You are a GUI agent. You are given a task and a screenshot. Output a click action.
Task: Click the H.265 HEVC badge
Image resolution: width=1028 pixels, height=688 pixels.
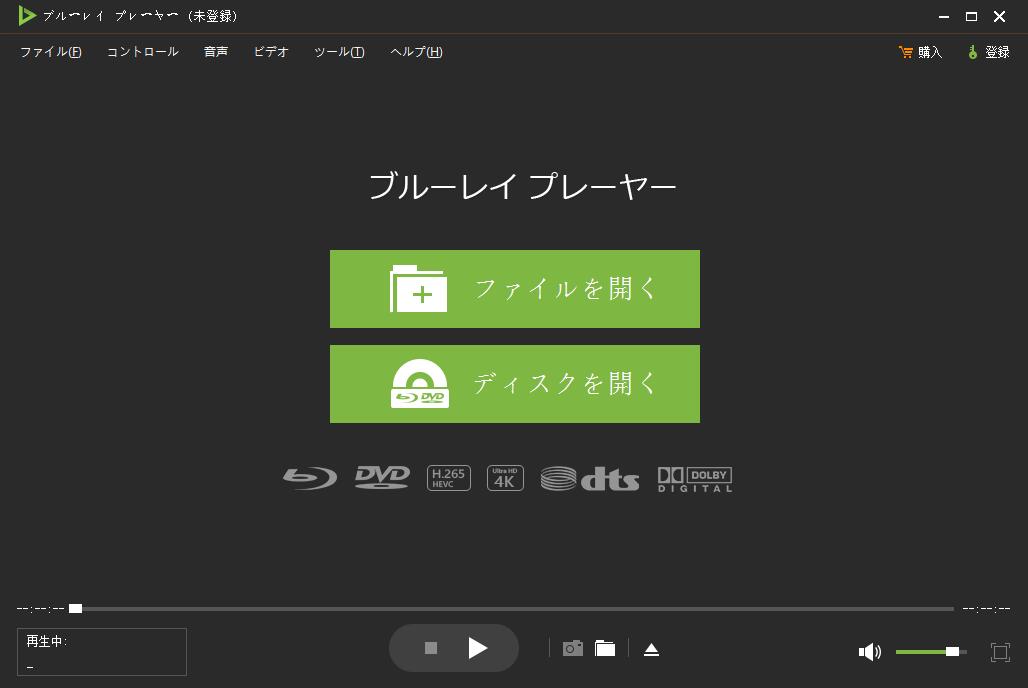coord(448,478)
